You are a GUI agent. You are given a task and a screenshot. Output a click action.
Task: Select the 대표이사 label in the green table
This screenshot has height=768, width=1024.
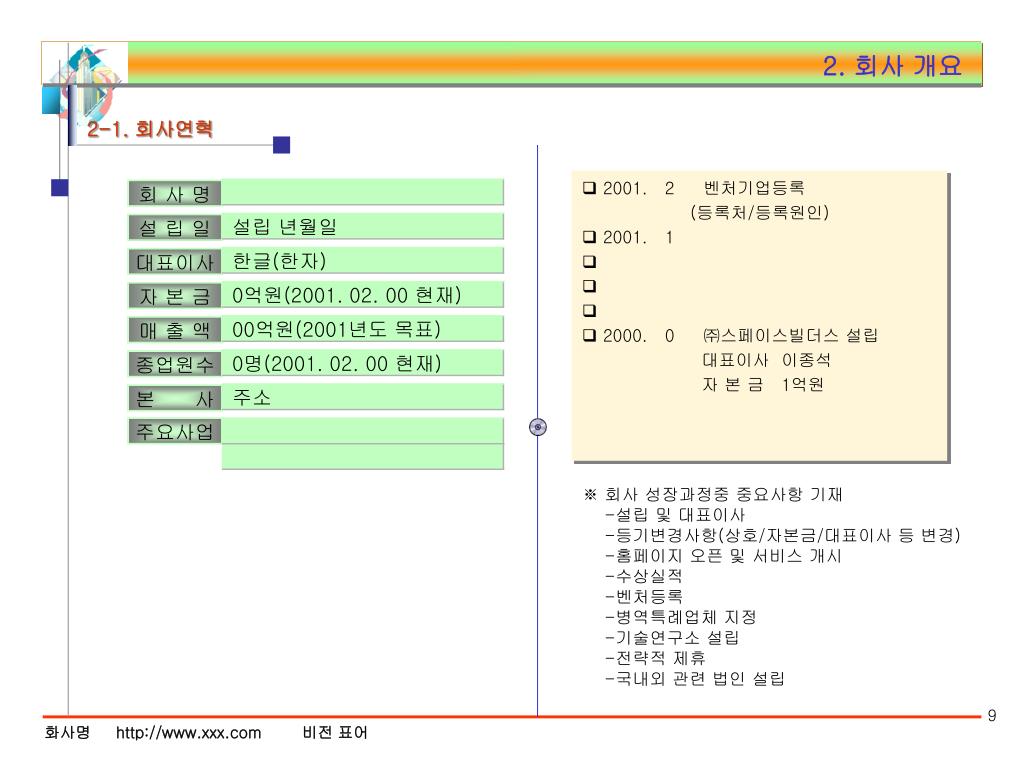tap(174, 261)
